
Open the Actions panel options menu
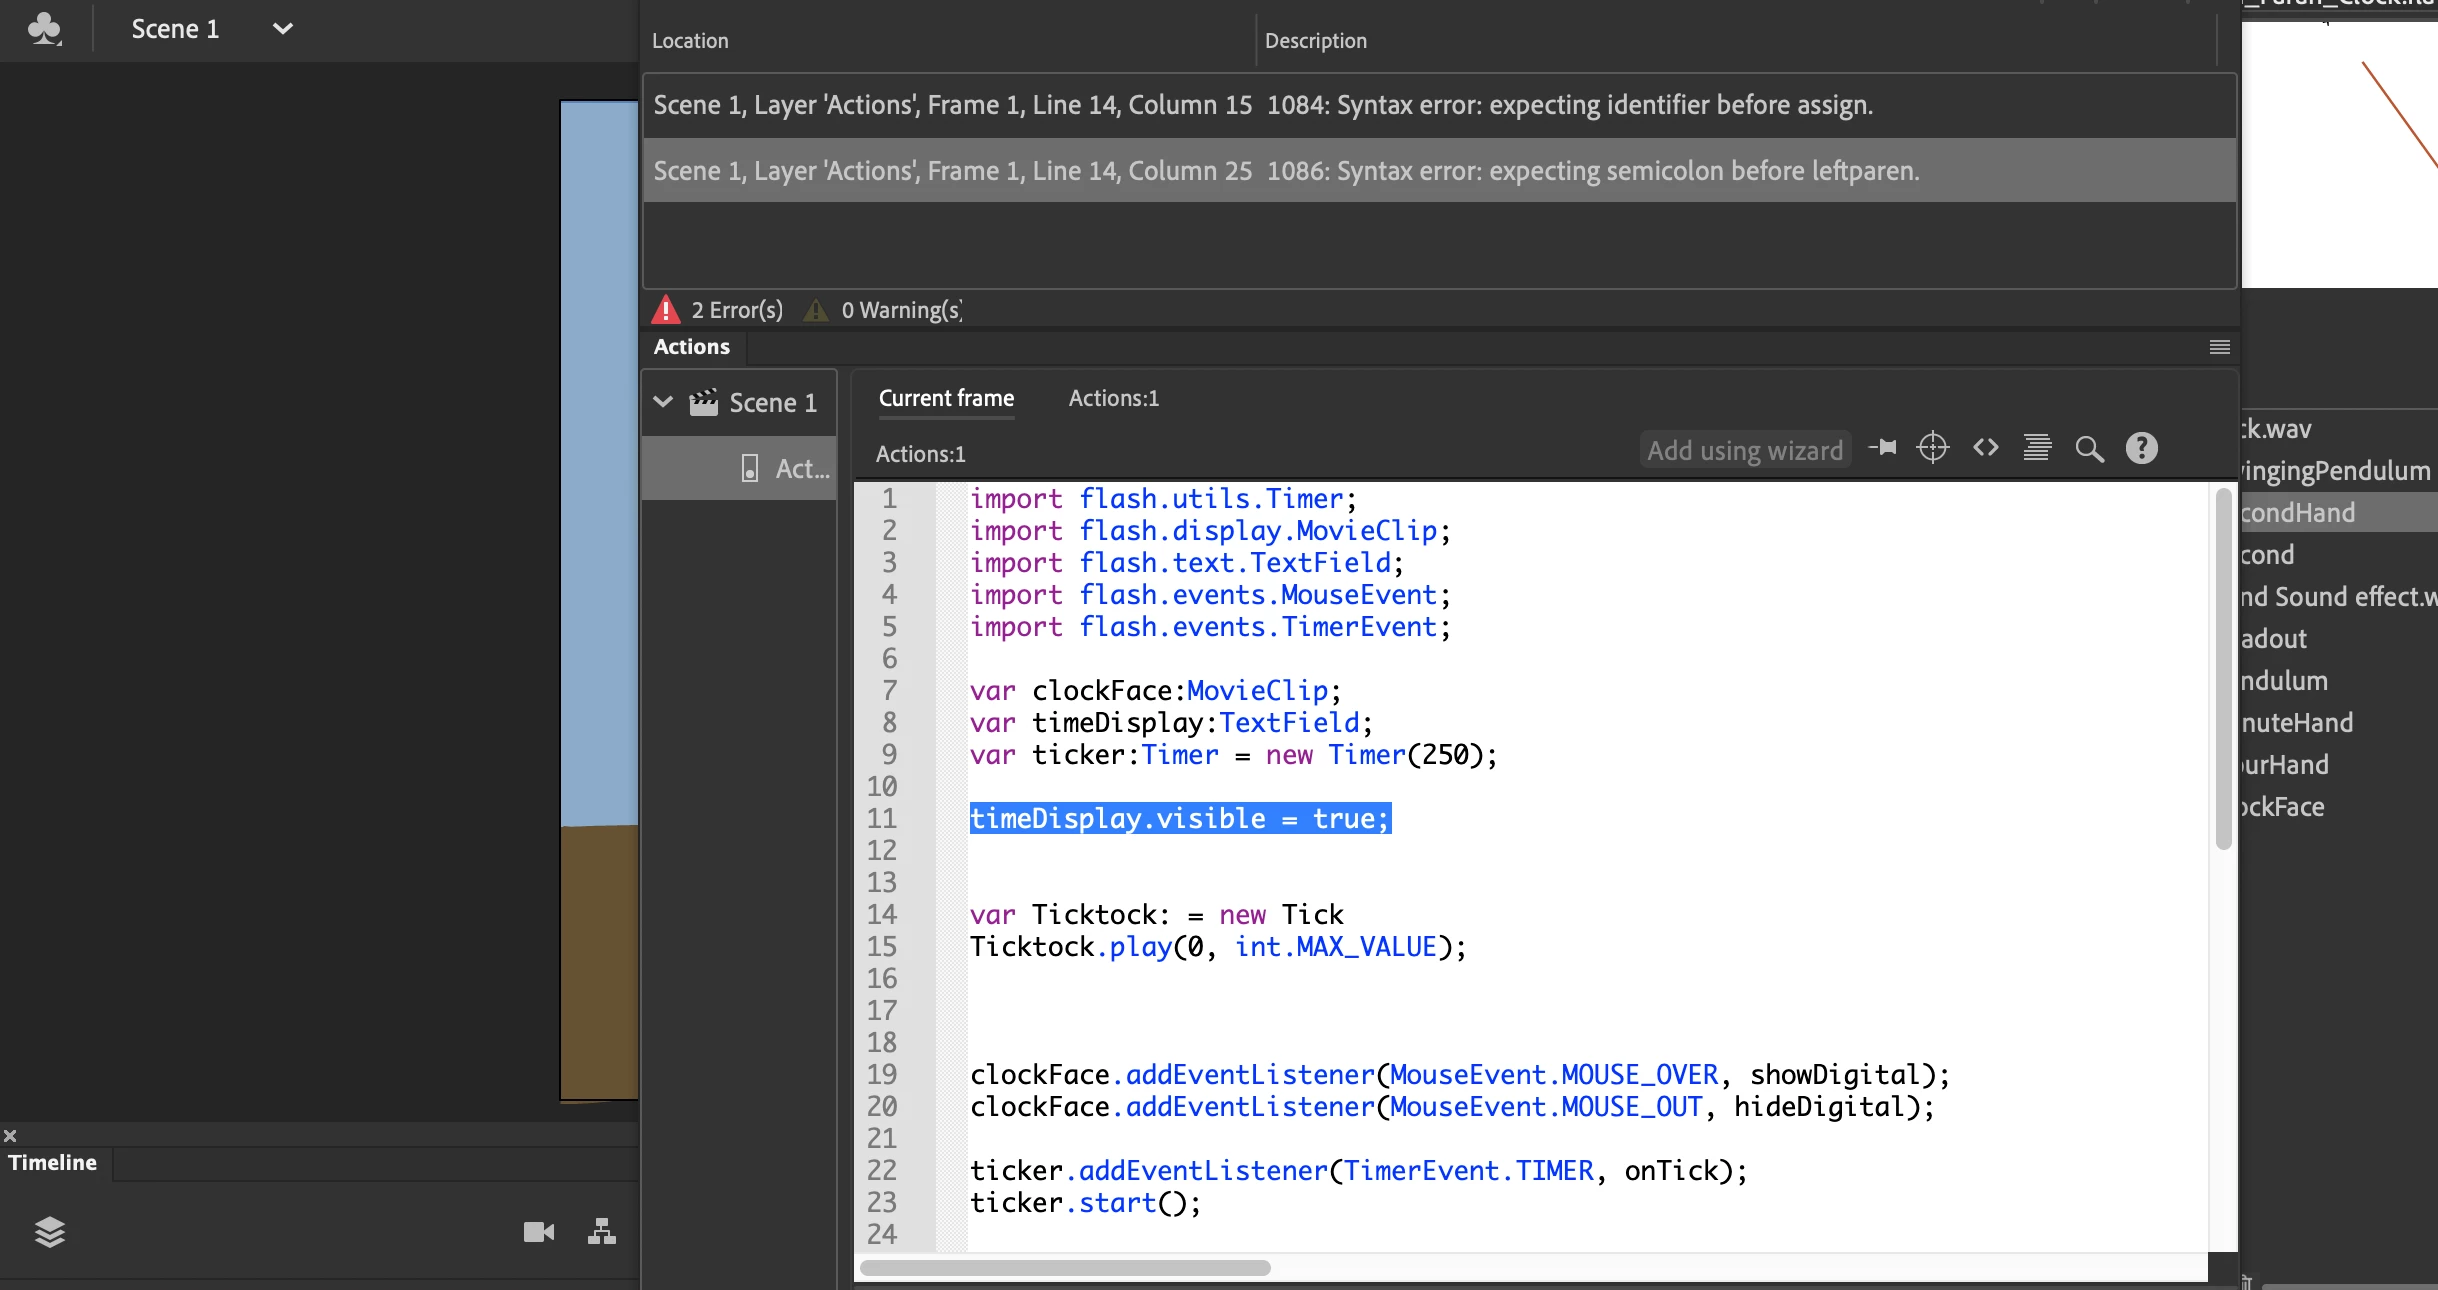click(2219, 347)
